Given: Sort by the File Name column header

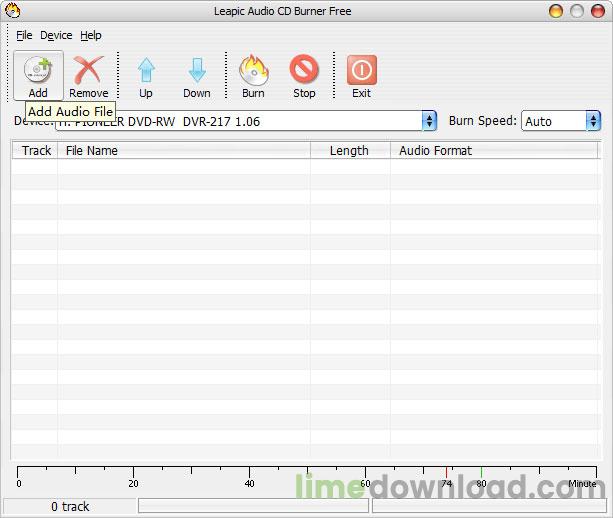Looking at the screenshot, I should (184, 151).
